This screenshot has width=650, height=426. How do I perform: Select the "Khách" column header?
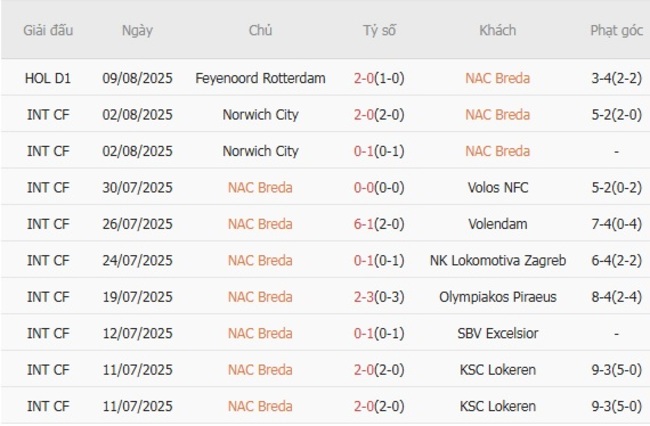pos(497,30)
